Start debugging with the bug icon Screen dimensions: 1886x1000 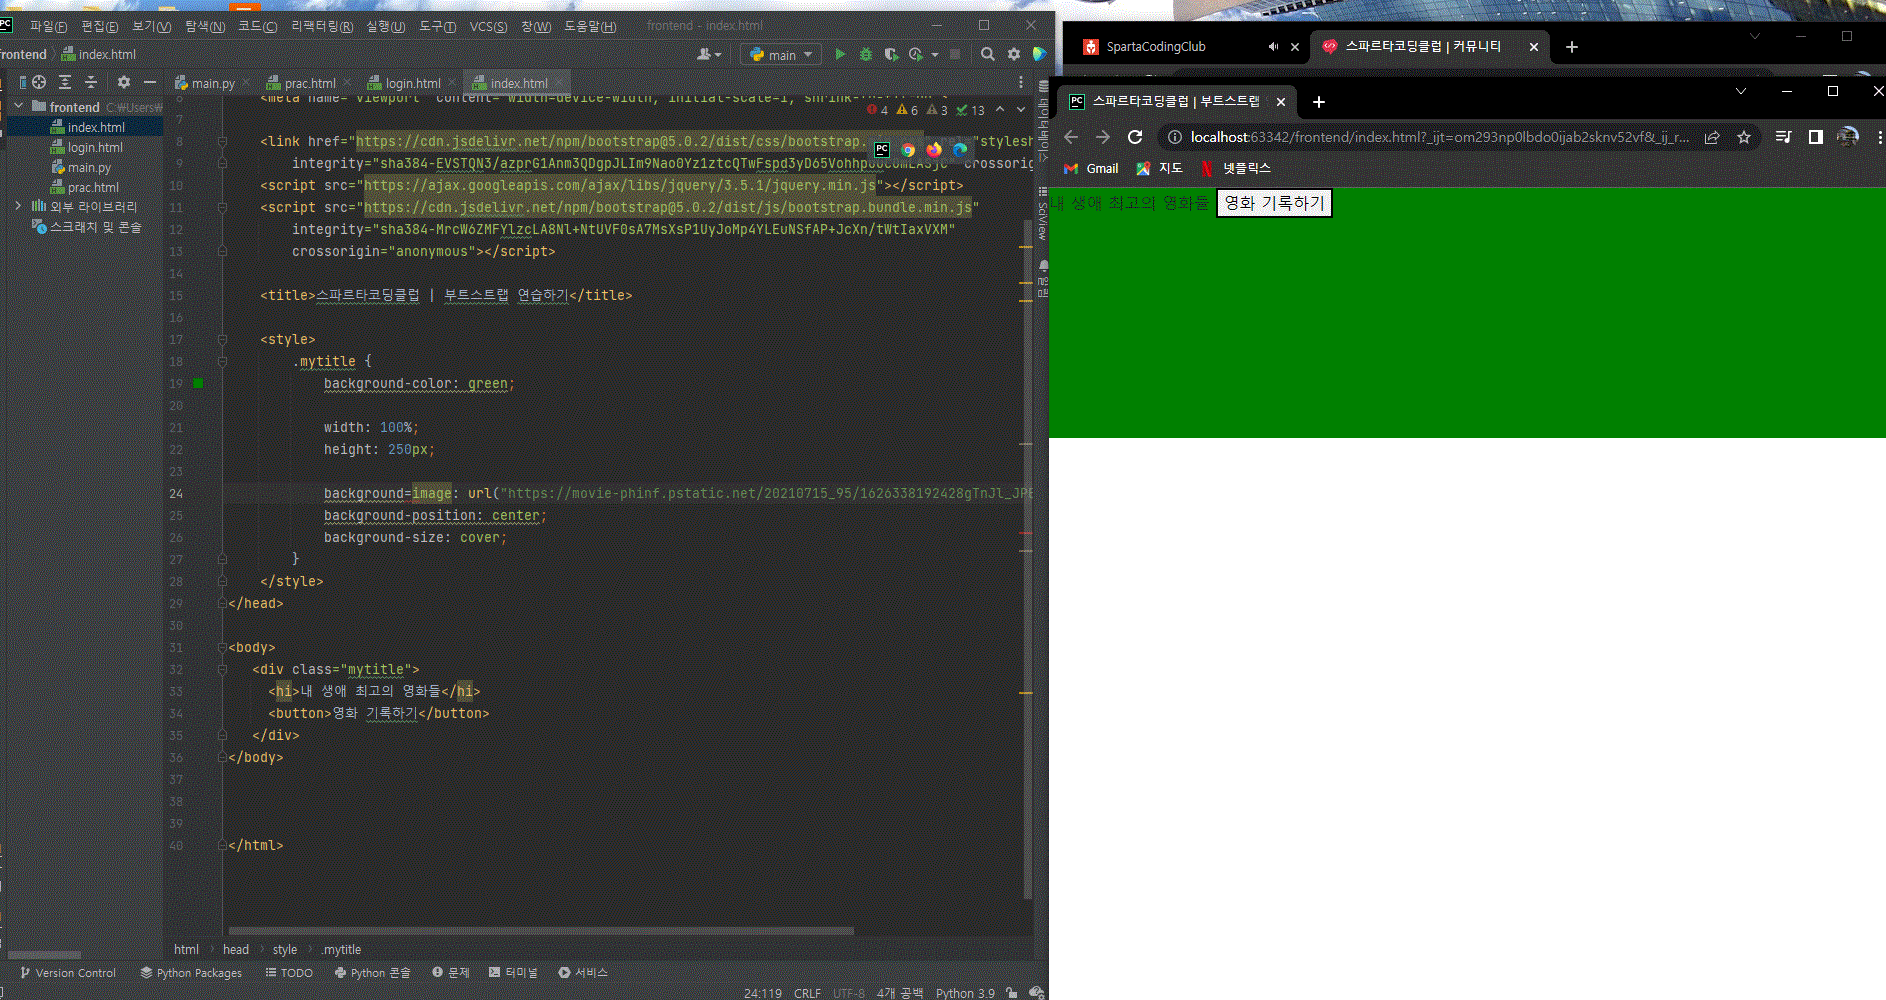[x=866, y=54]
